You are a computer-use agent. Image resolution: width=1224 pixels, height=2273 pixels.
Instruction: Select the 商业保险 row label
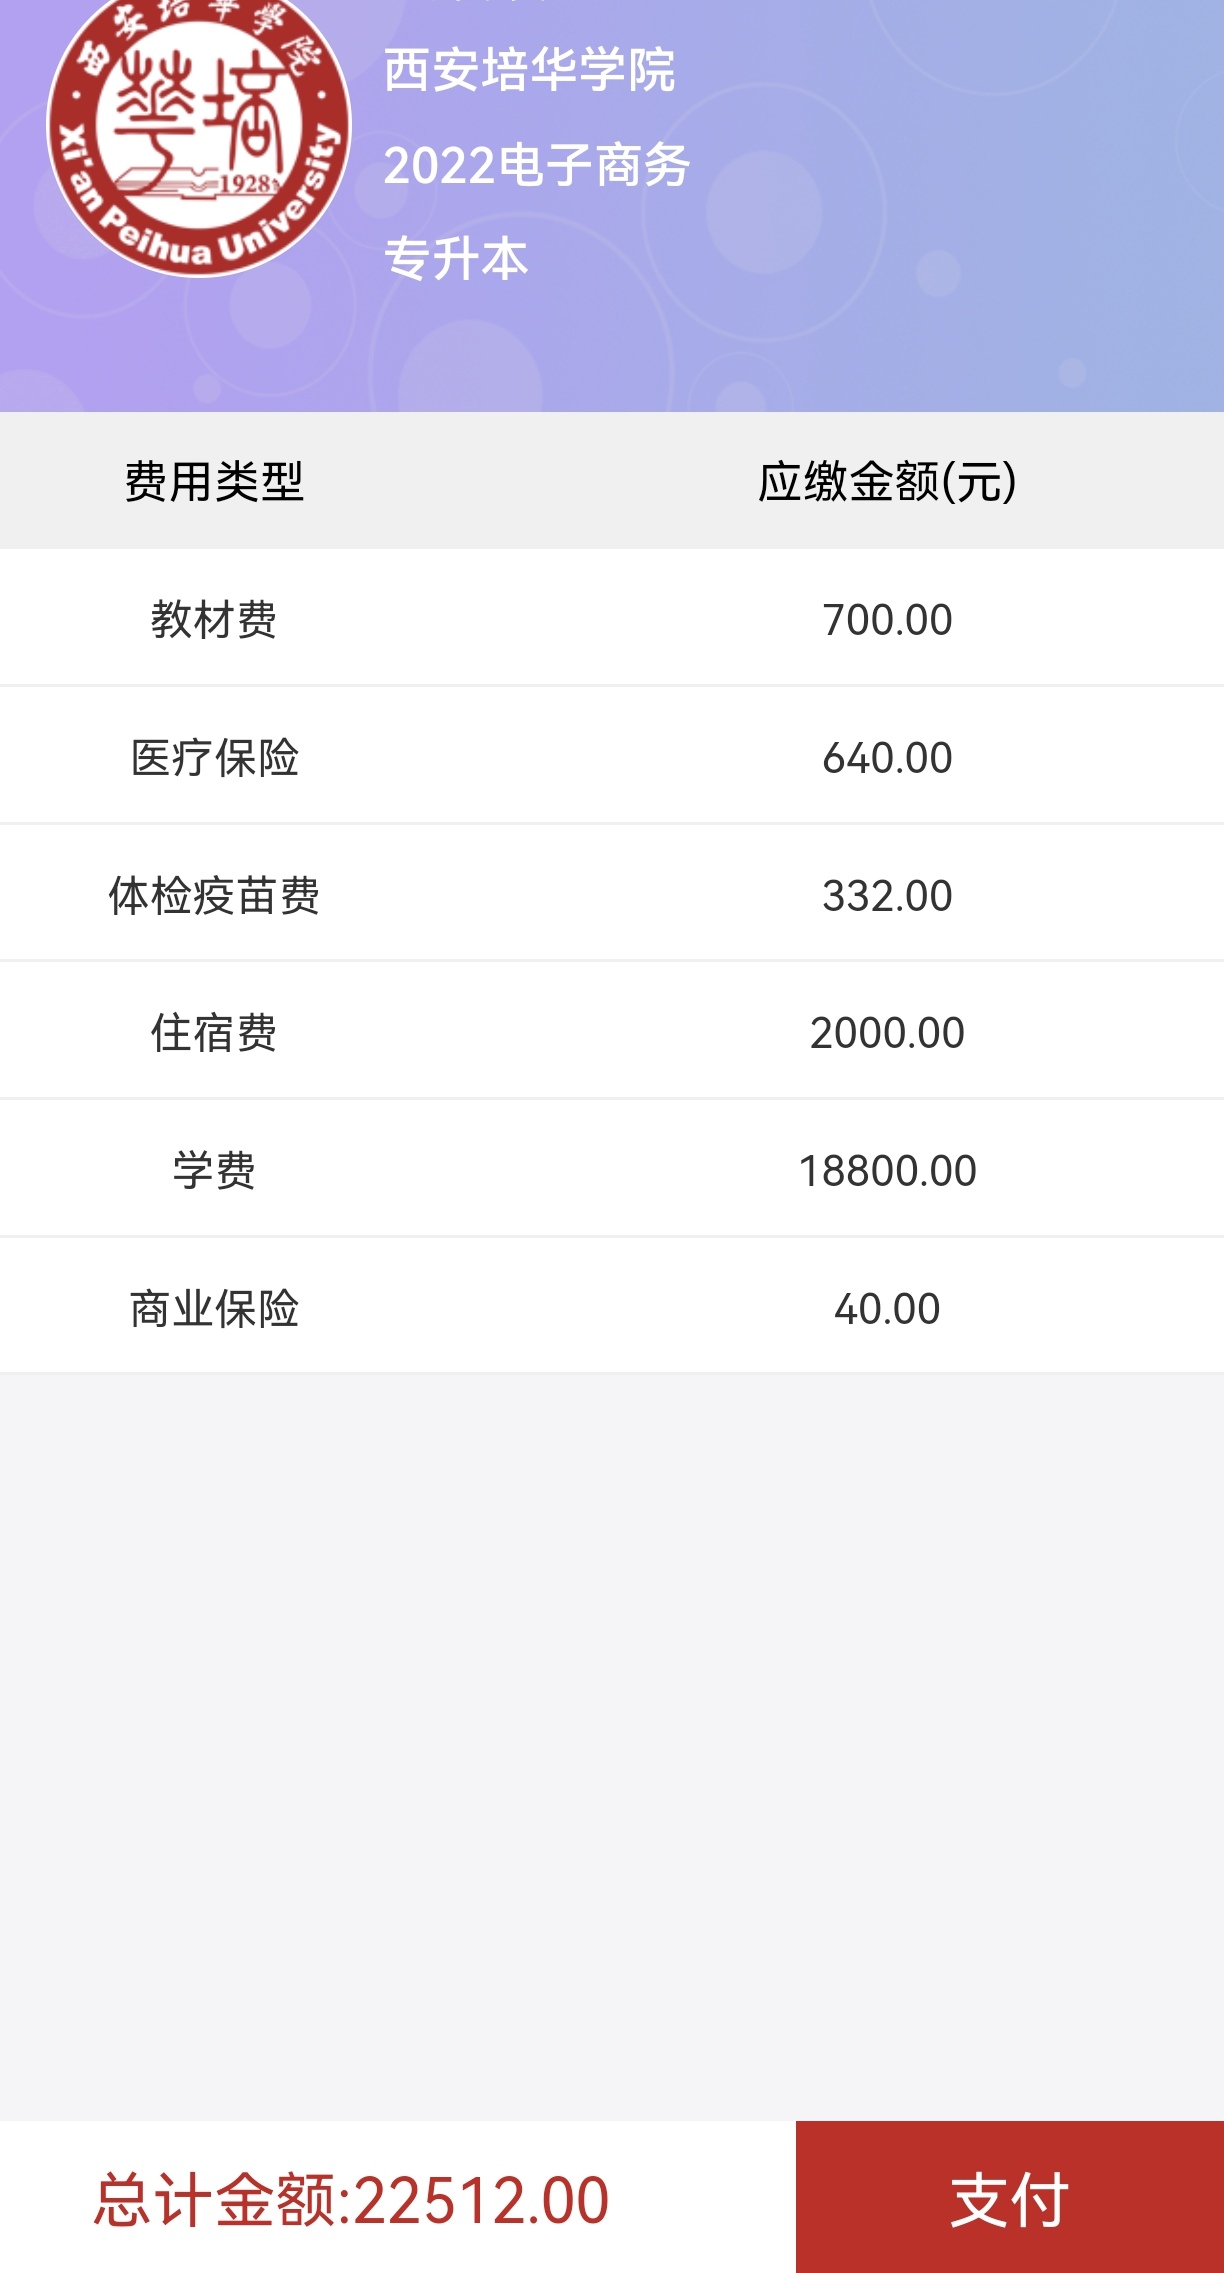[214, 1308]
